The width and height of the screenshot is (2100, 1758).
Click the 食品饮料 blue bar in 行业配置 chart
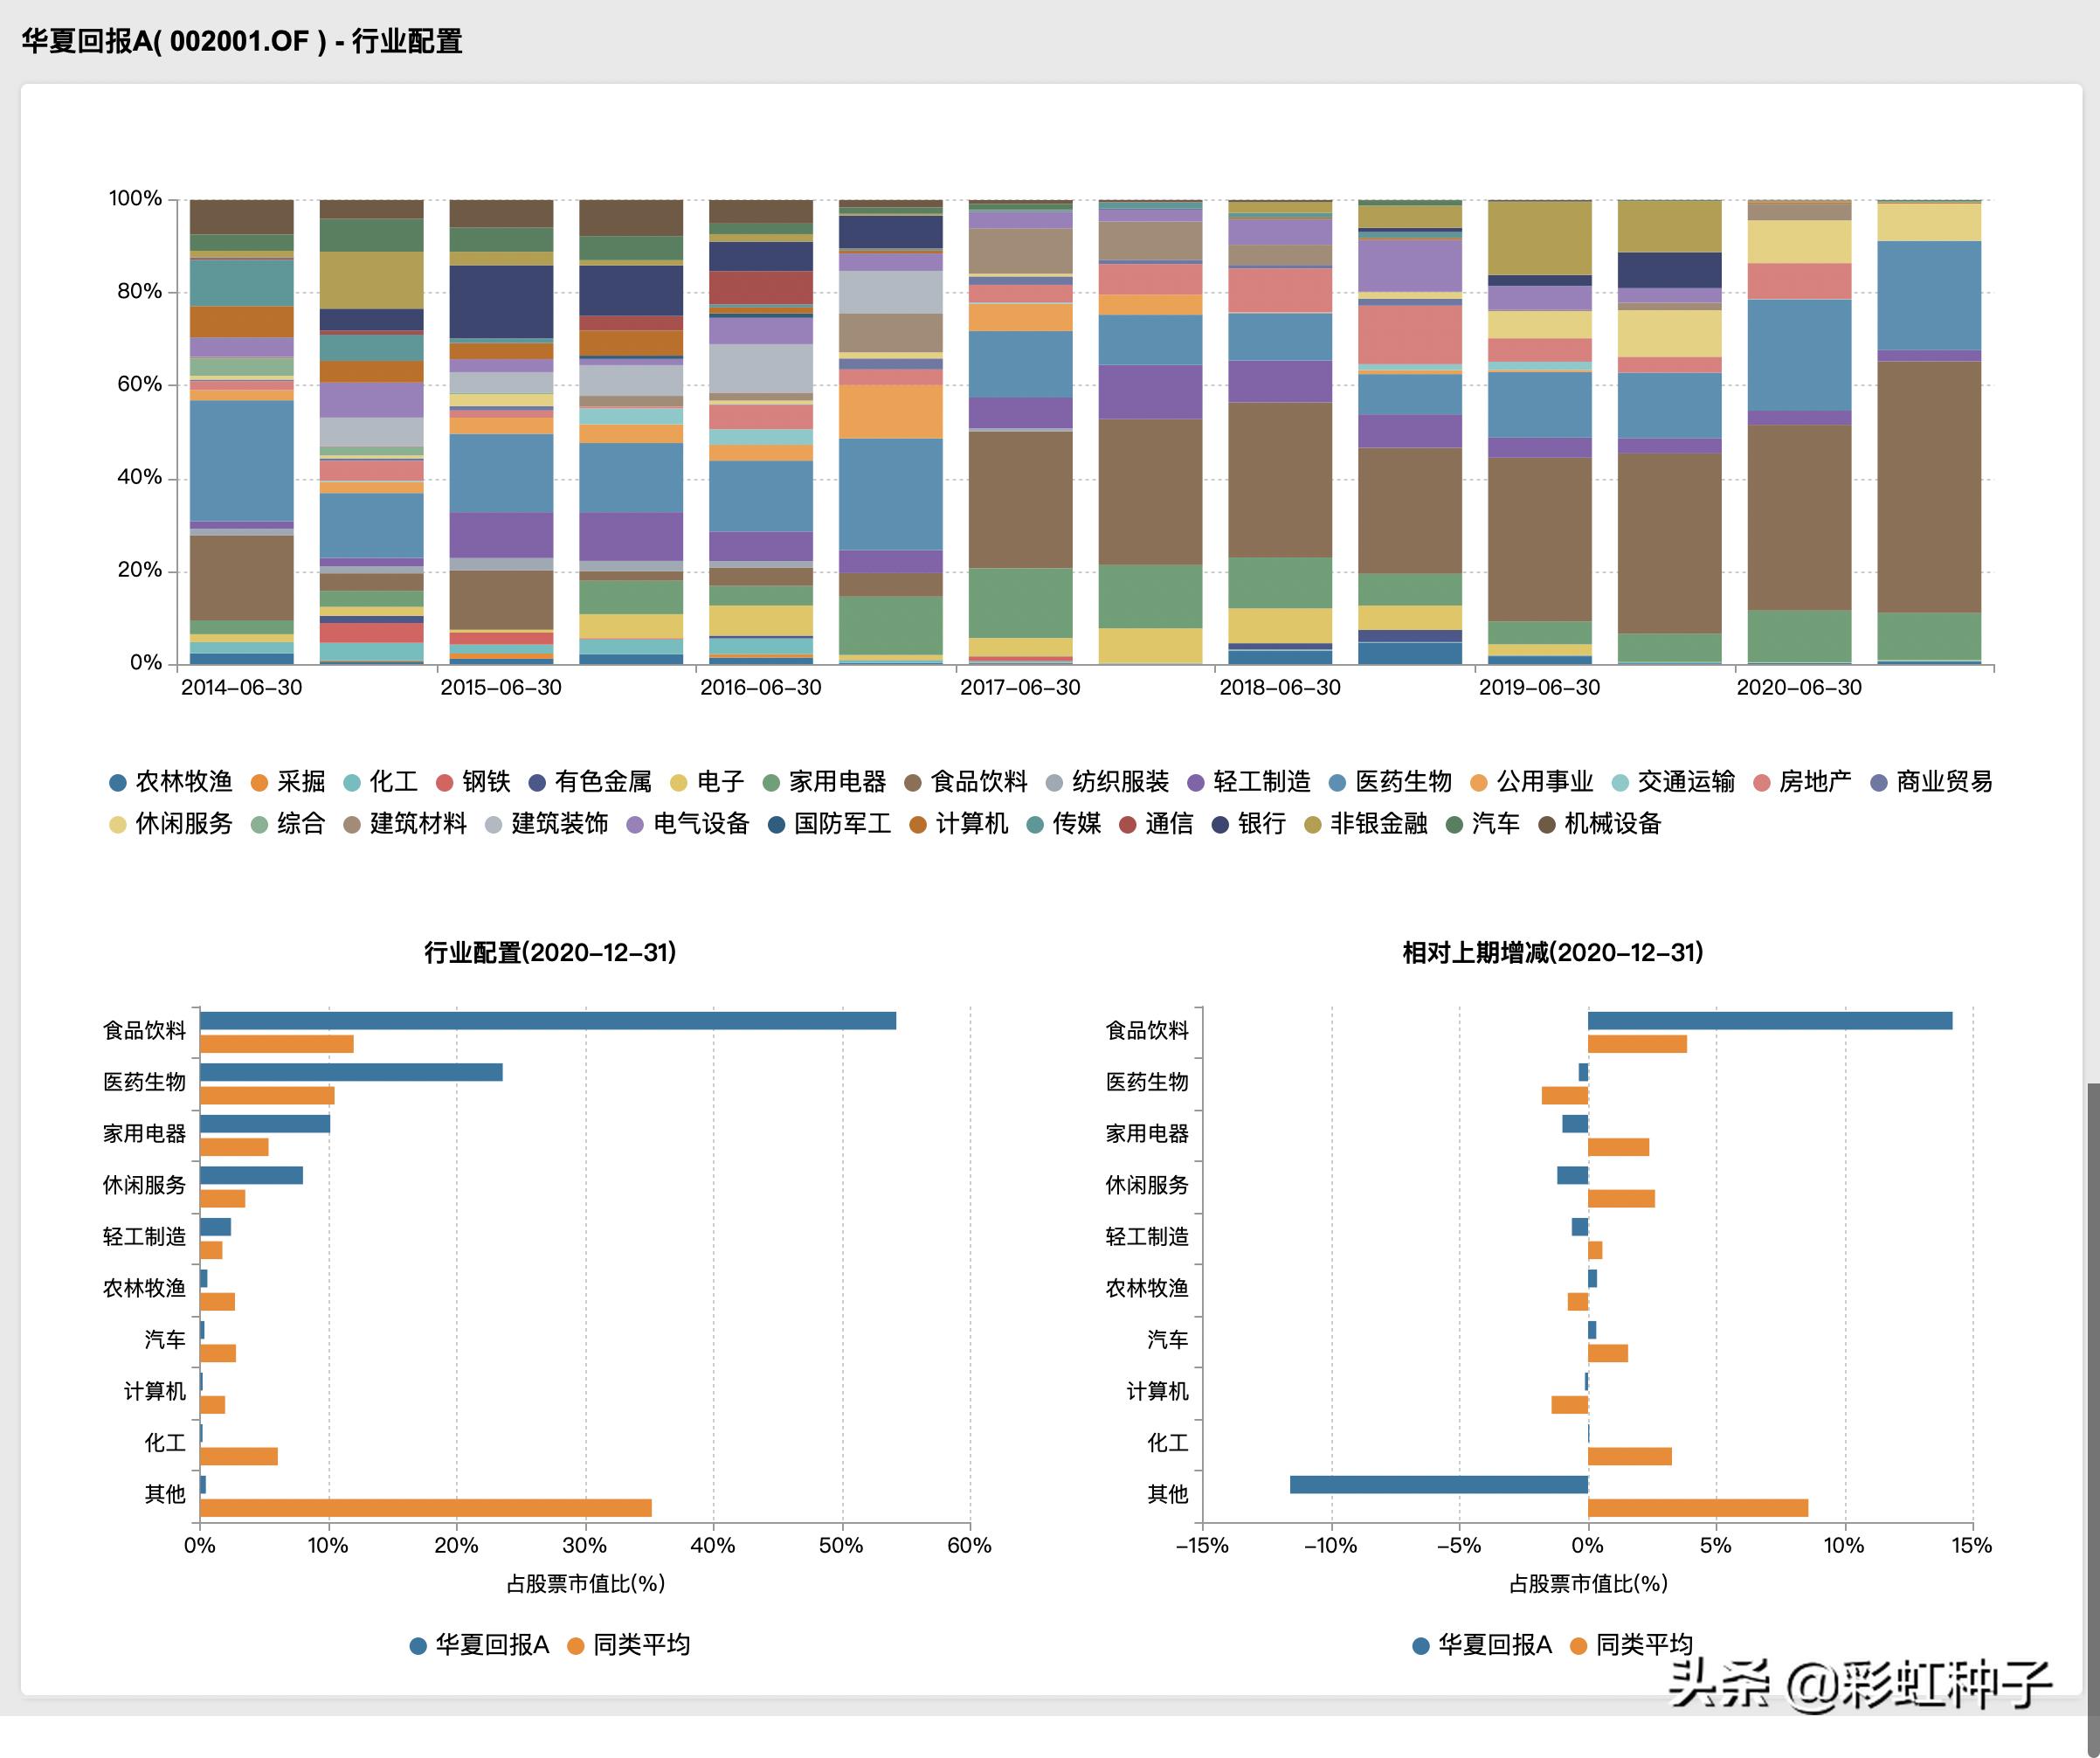coord(547,1021)
